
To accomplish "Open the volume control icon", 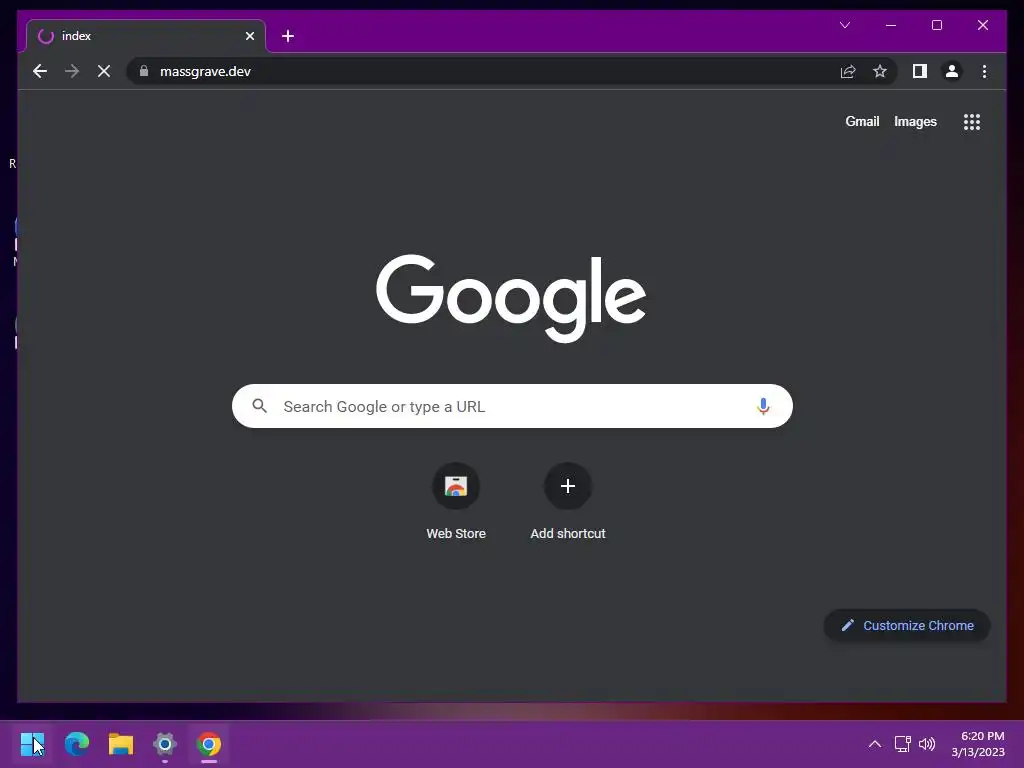I will (927, 744).
